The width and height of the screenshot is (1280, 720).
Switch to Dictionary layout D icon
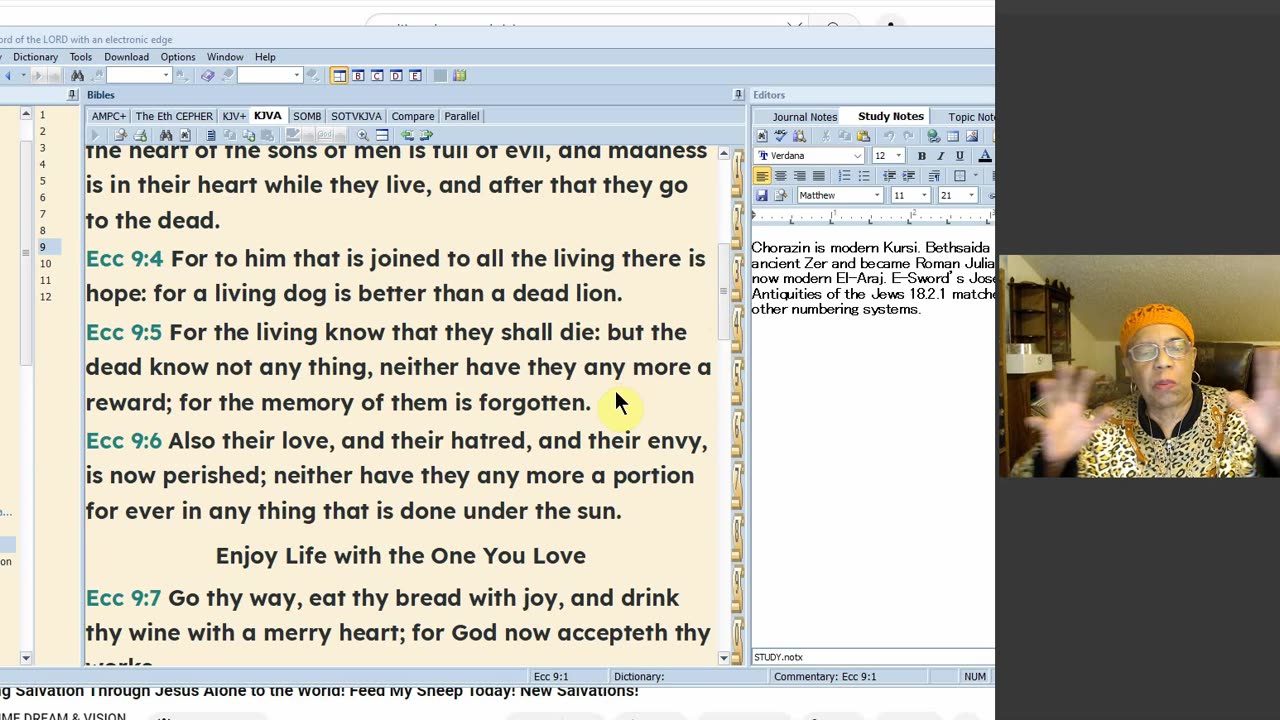pos(396,76)
